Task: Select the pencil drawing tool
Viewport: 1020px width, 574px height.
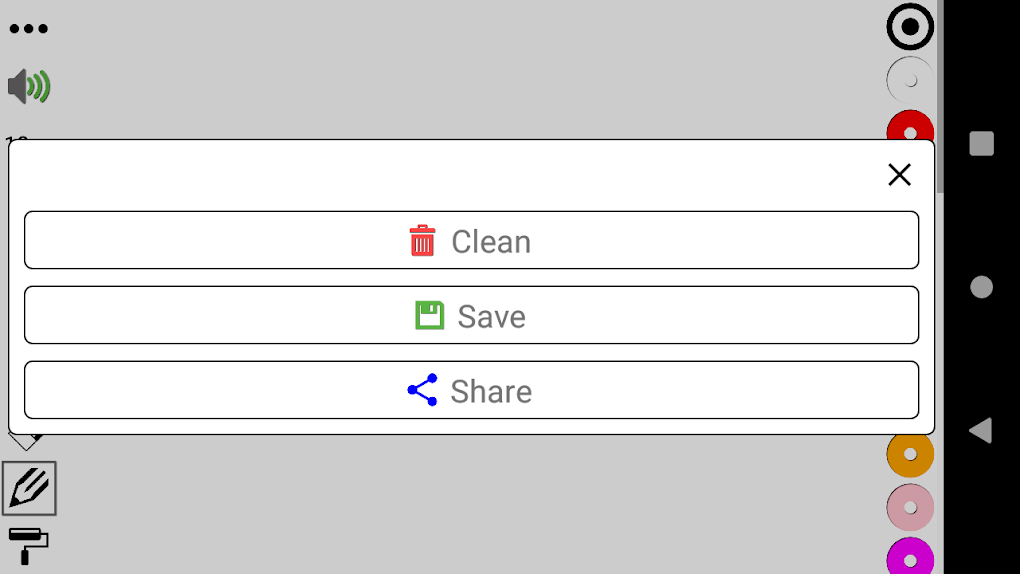Action: point(29,488)
